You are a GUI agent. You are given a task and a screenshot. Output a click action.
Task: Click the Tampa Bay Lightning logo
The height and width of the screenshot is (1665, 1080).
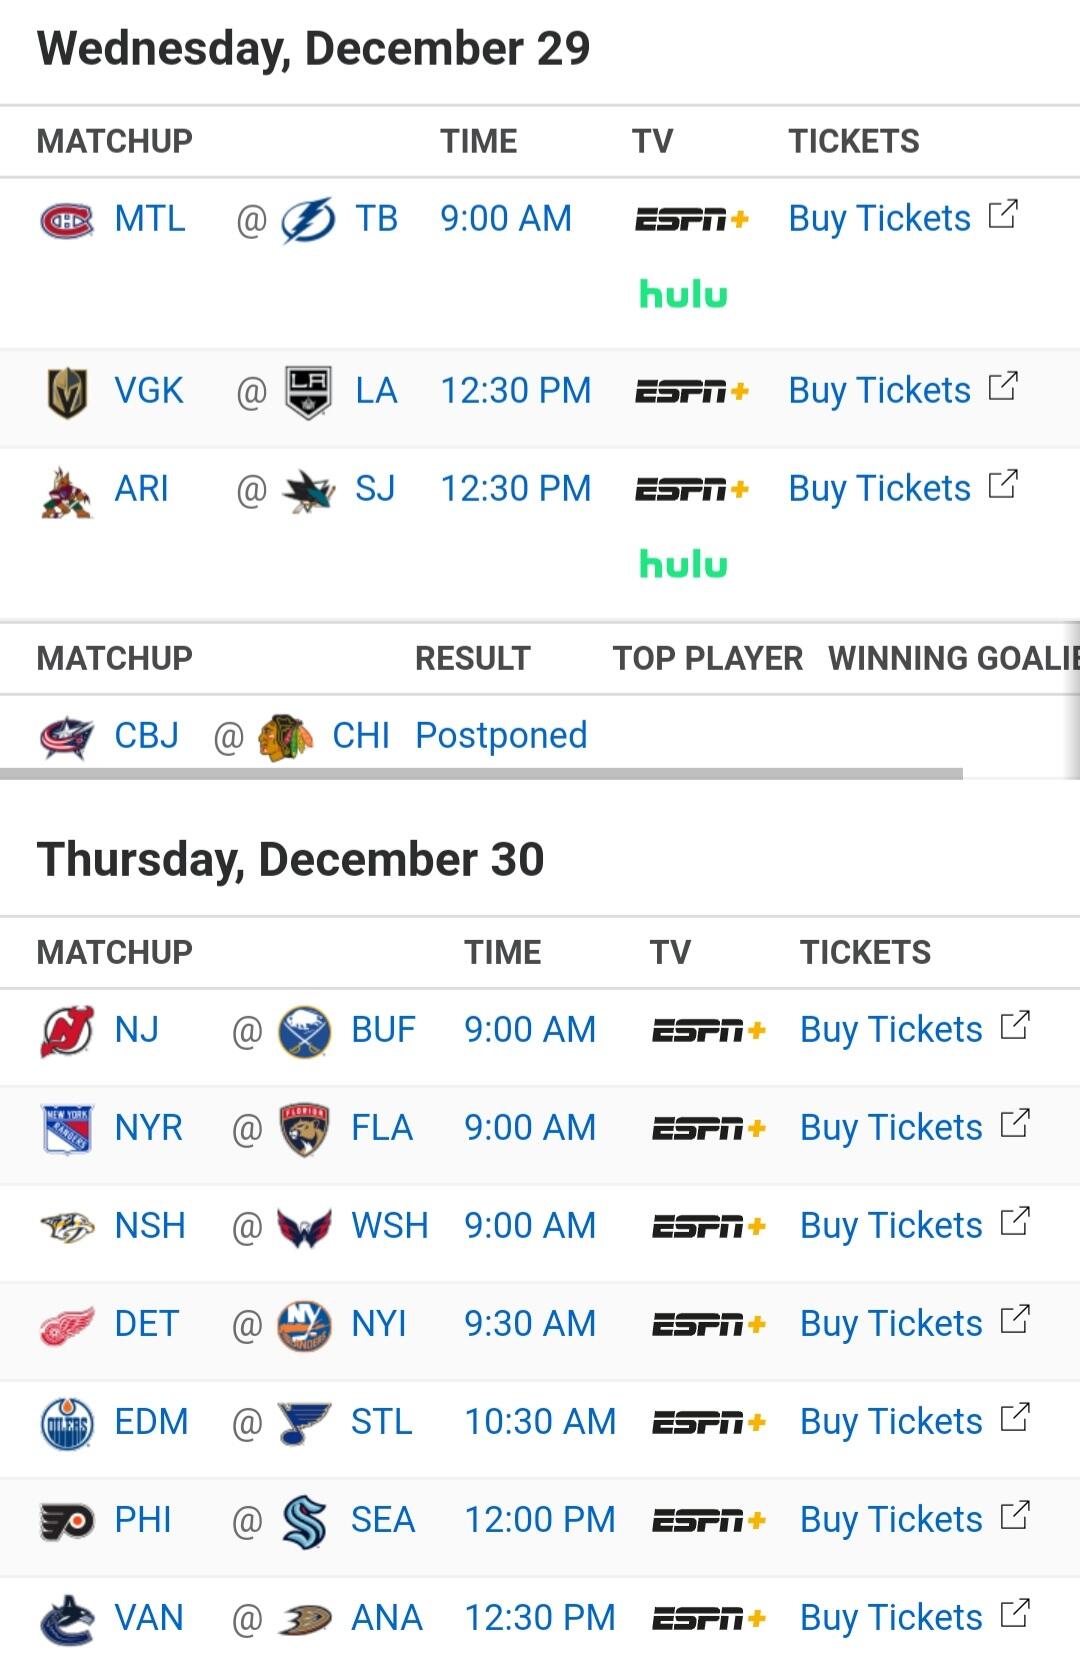tap(308, 220)
